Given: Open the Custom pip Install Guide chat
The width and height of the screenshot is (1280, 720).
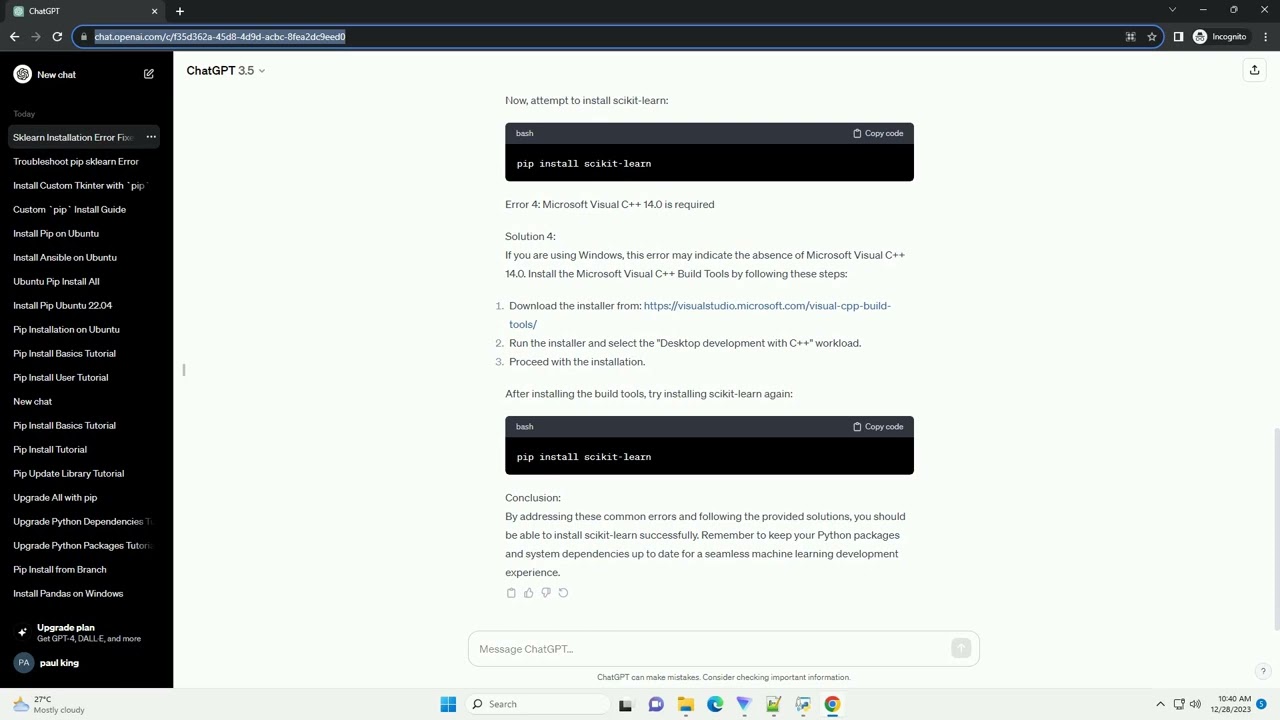Looking at the screenshot, I should pyautogui.click(x=69, y=209).
